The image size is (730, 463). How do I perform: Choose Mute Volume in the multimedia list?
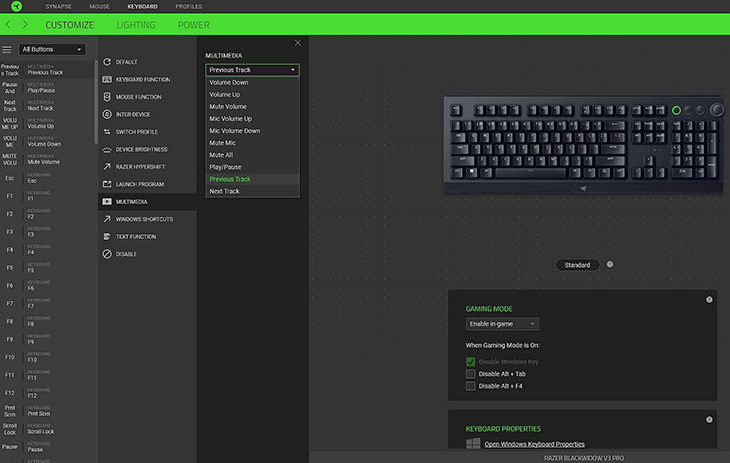coord(252,107)
